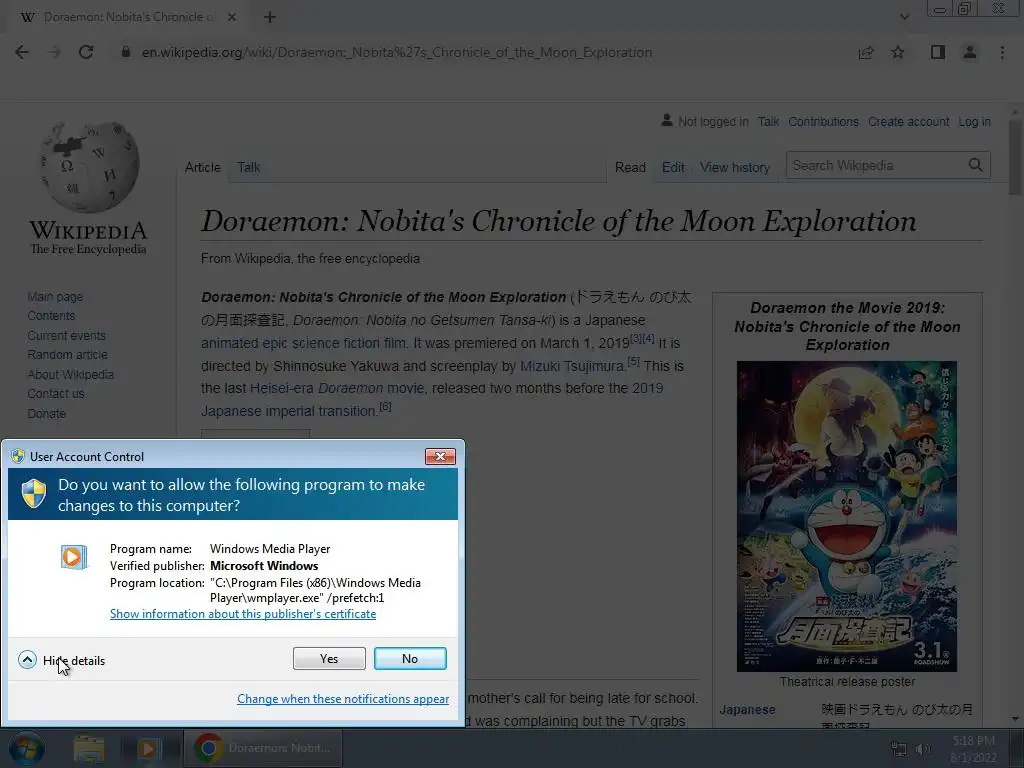
Task: Open Windows Media Player taskbar icon
Action: pyautogui.click(x=148, y=748)
